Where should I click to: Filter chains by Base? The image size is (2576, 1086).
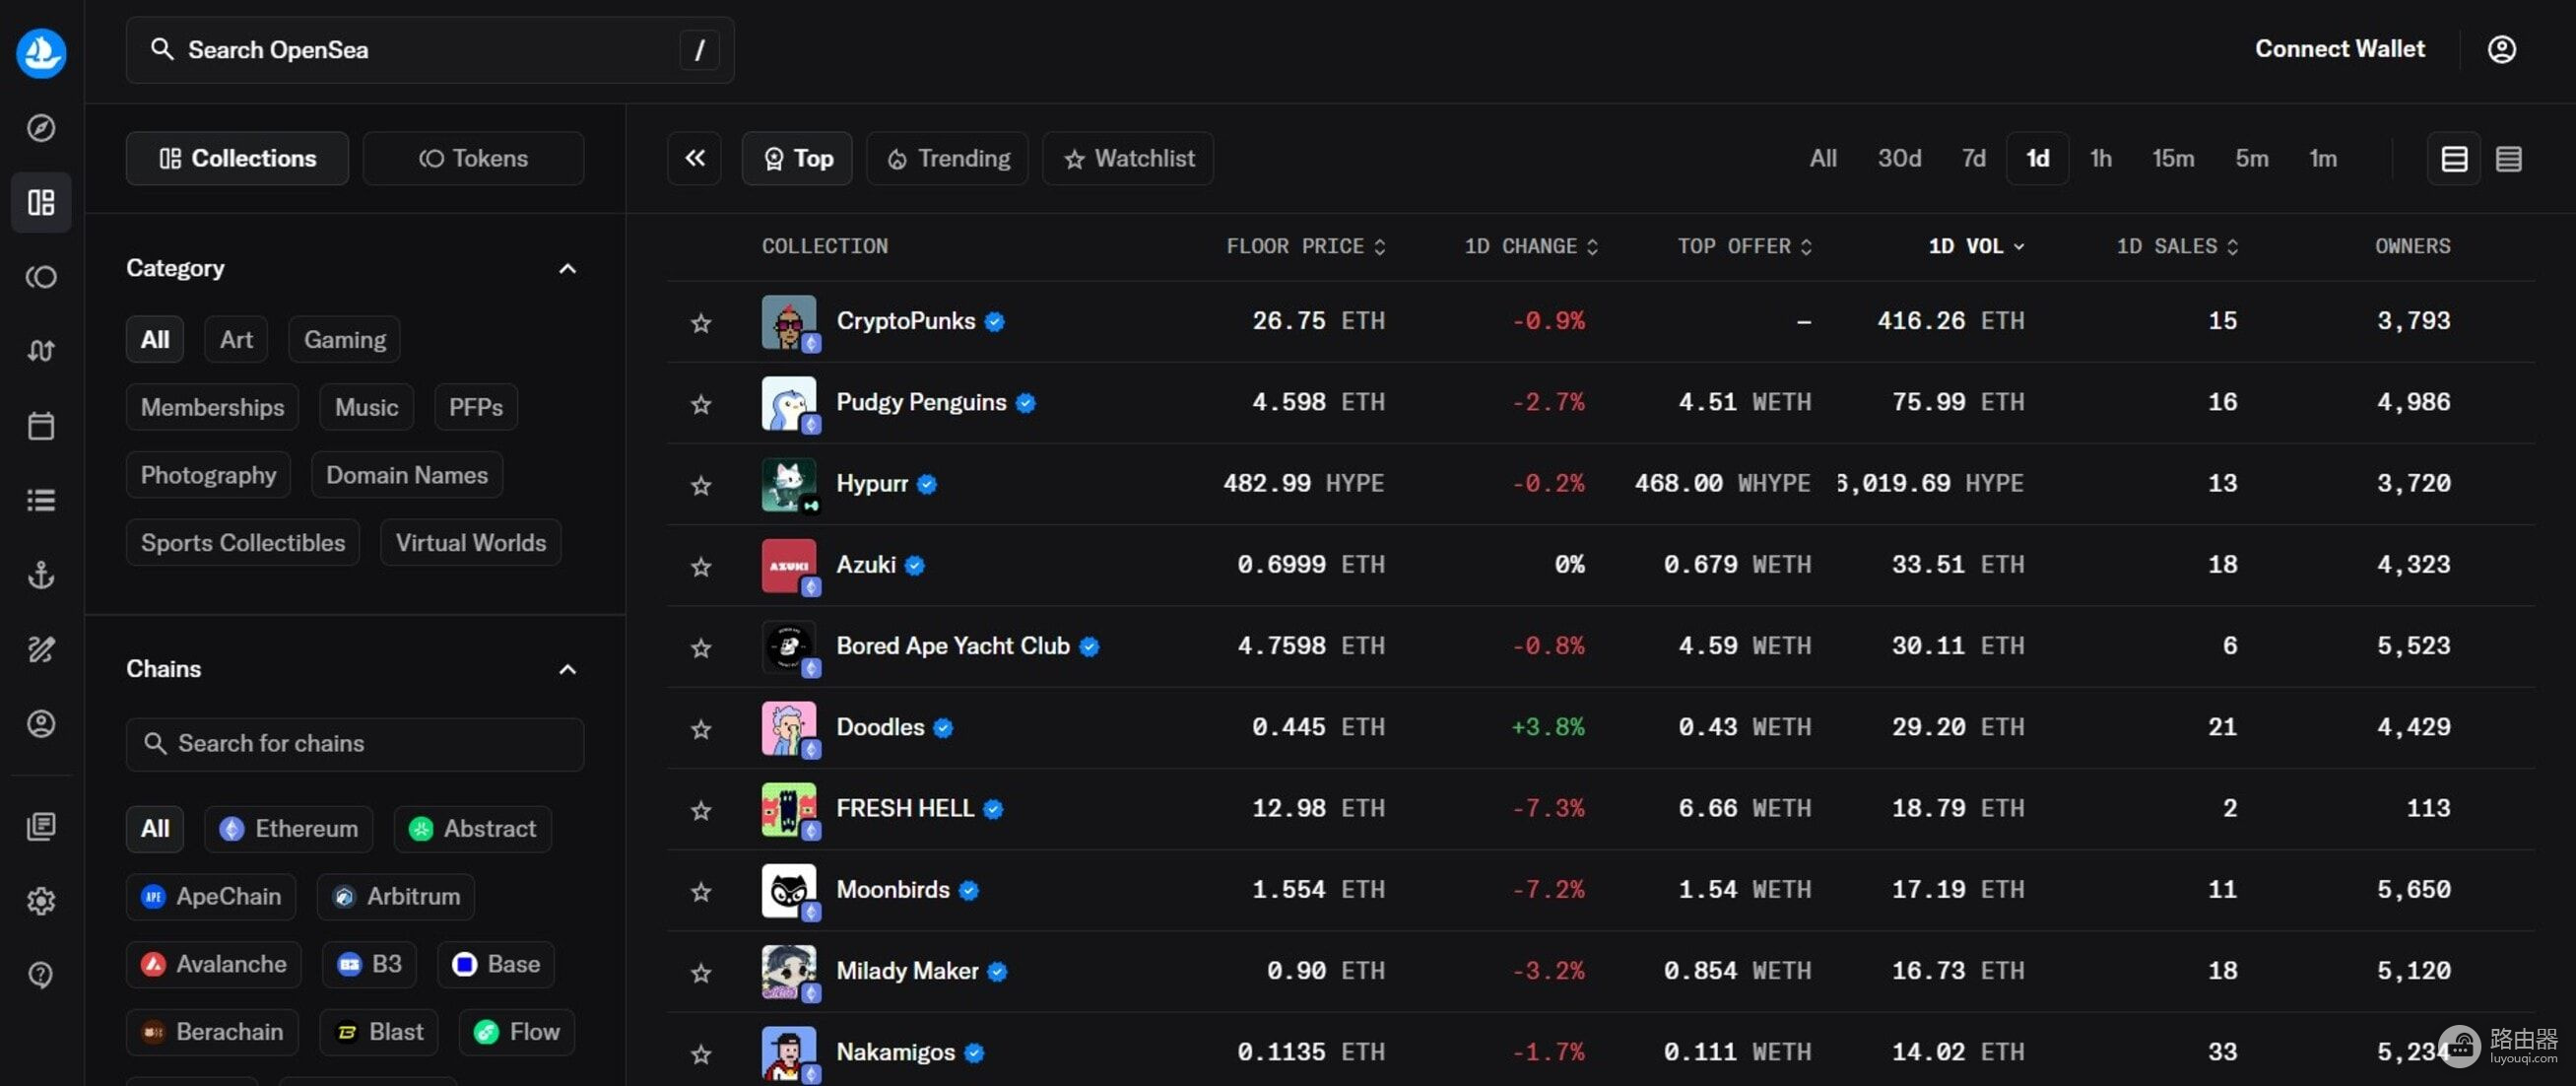tap(496, 965)
